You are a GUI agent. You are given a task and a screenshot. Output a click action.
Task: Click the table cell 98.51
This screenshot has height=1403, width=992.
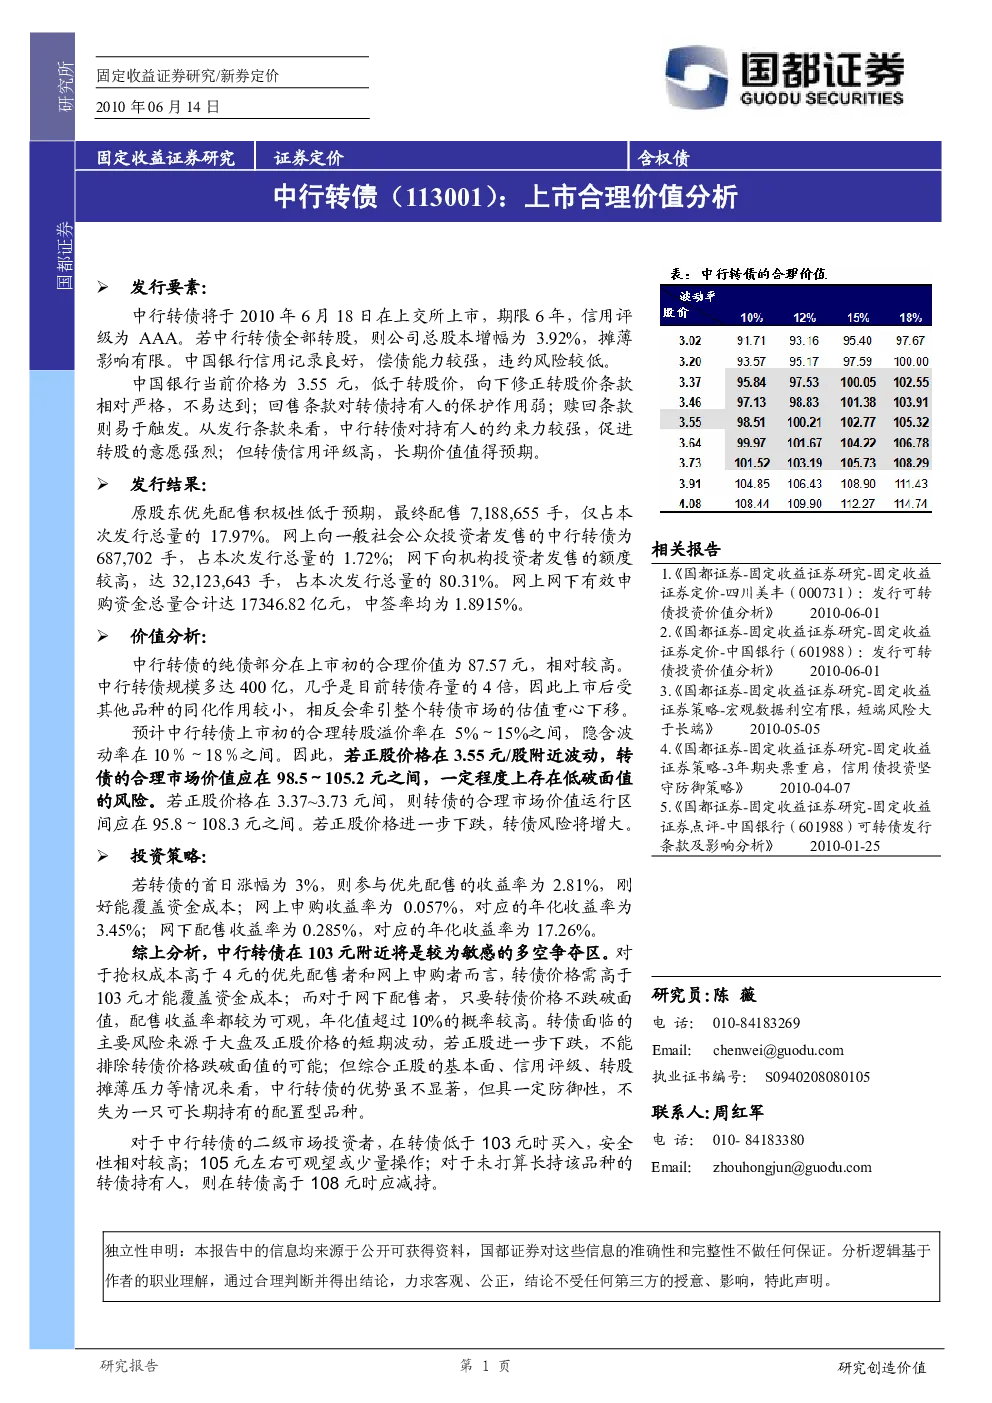pos(751,422)
